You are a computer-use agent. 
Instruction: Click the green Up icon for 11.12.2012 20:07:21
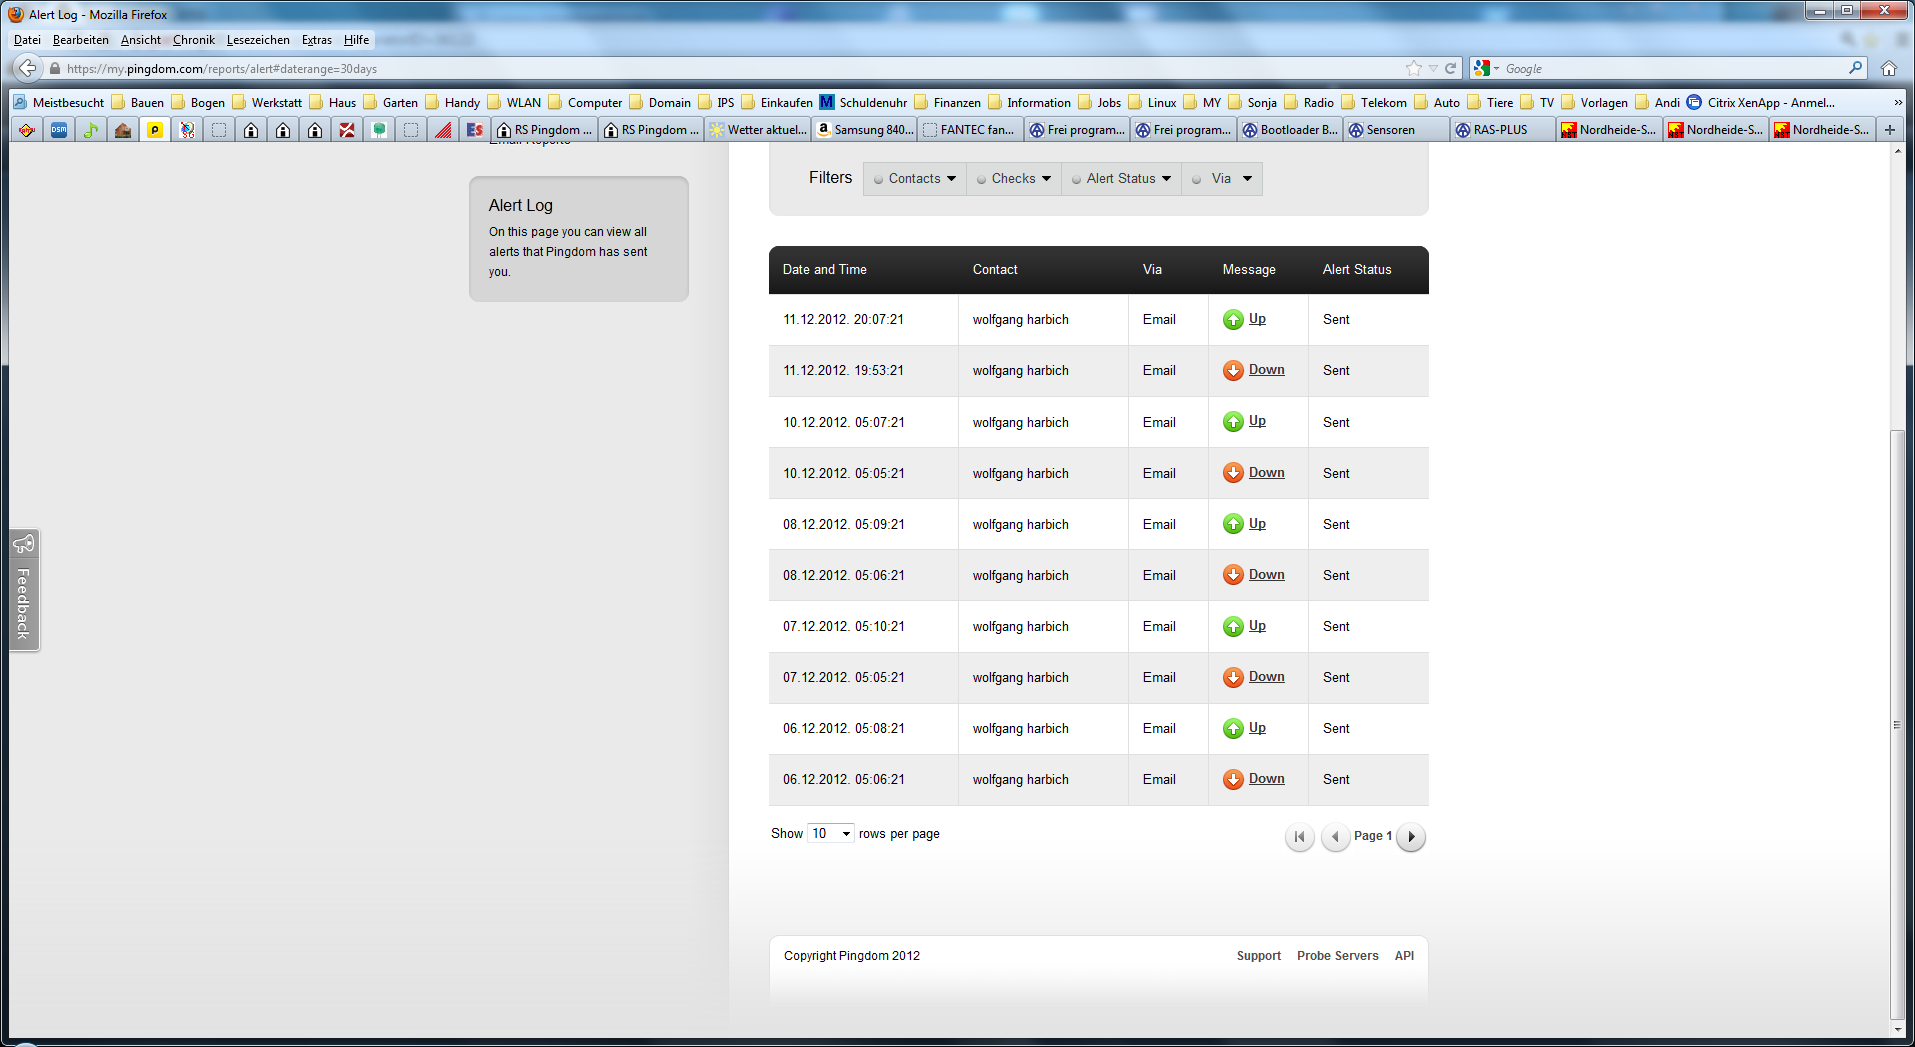1233,320
